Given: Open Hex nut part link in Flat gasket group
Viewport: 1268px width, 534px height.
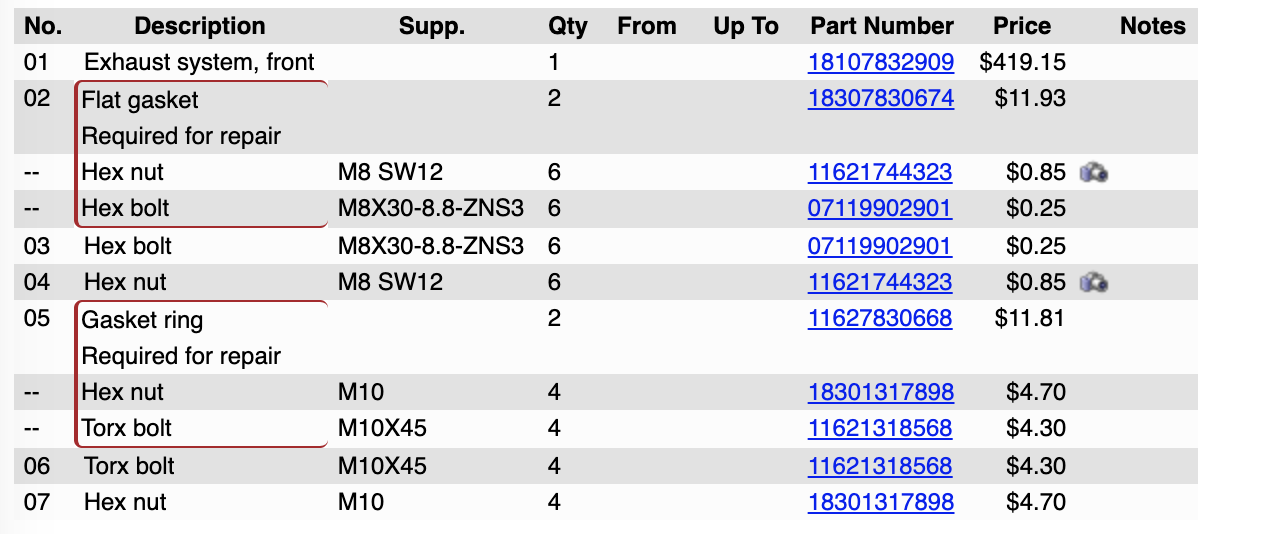Looking at the screenshot, I should pyautogui.click(x=879, y=173).
